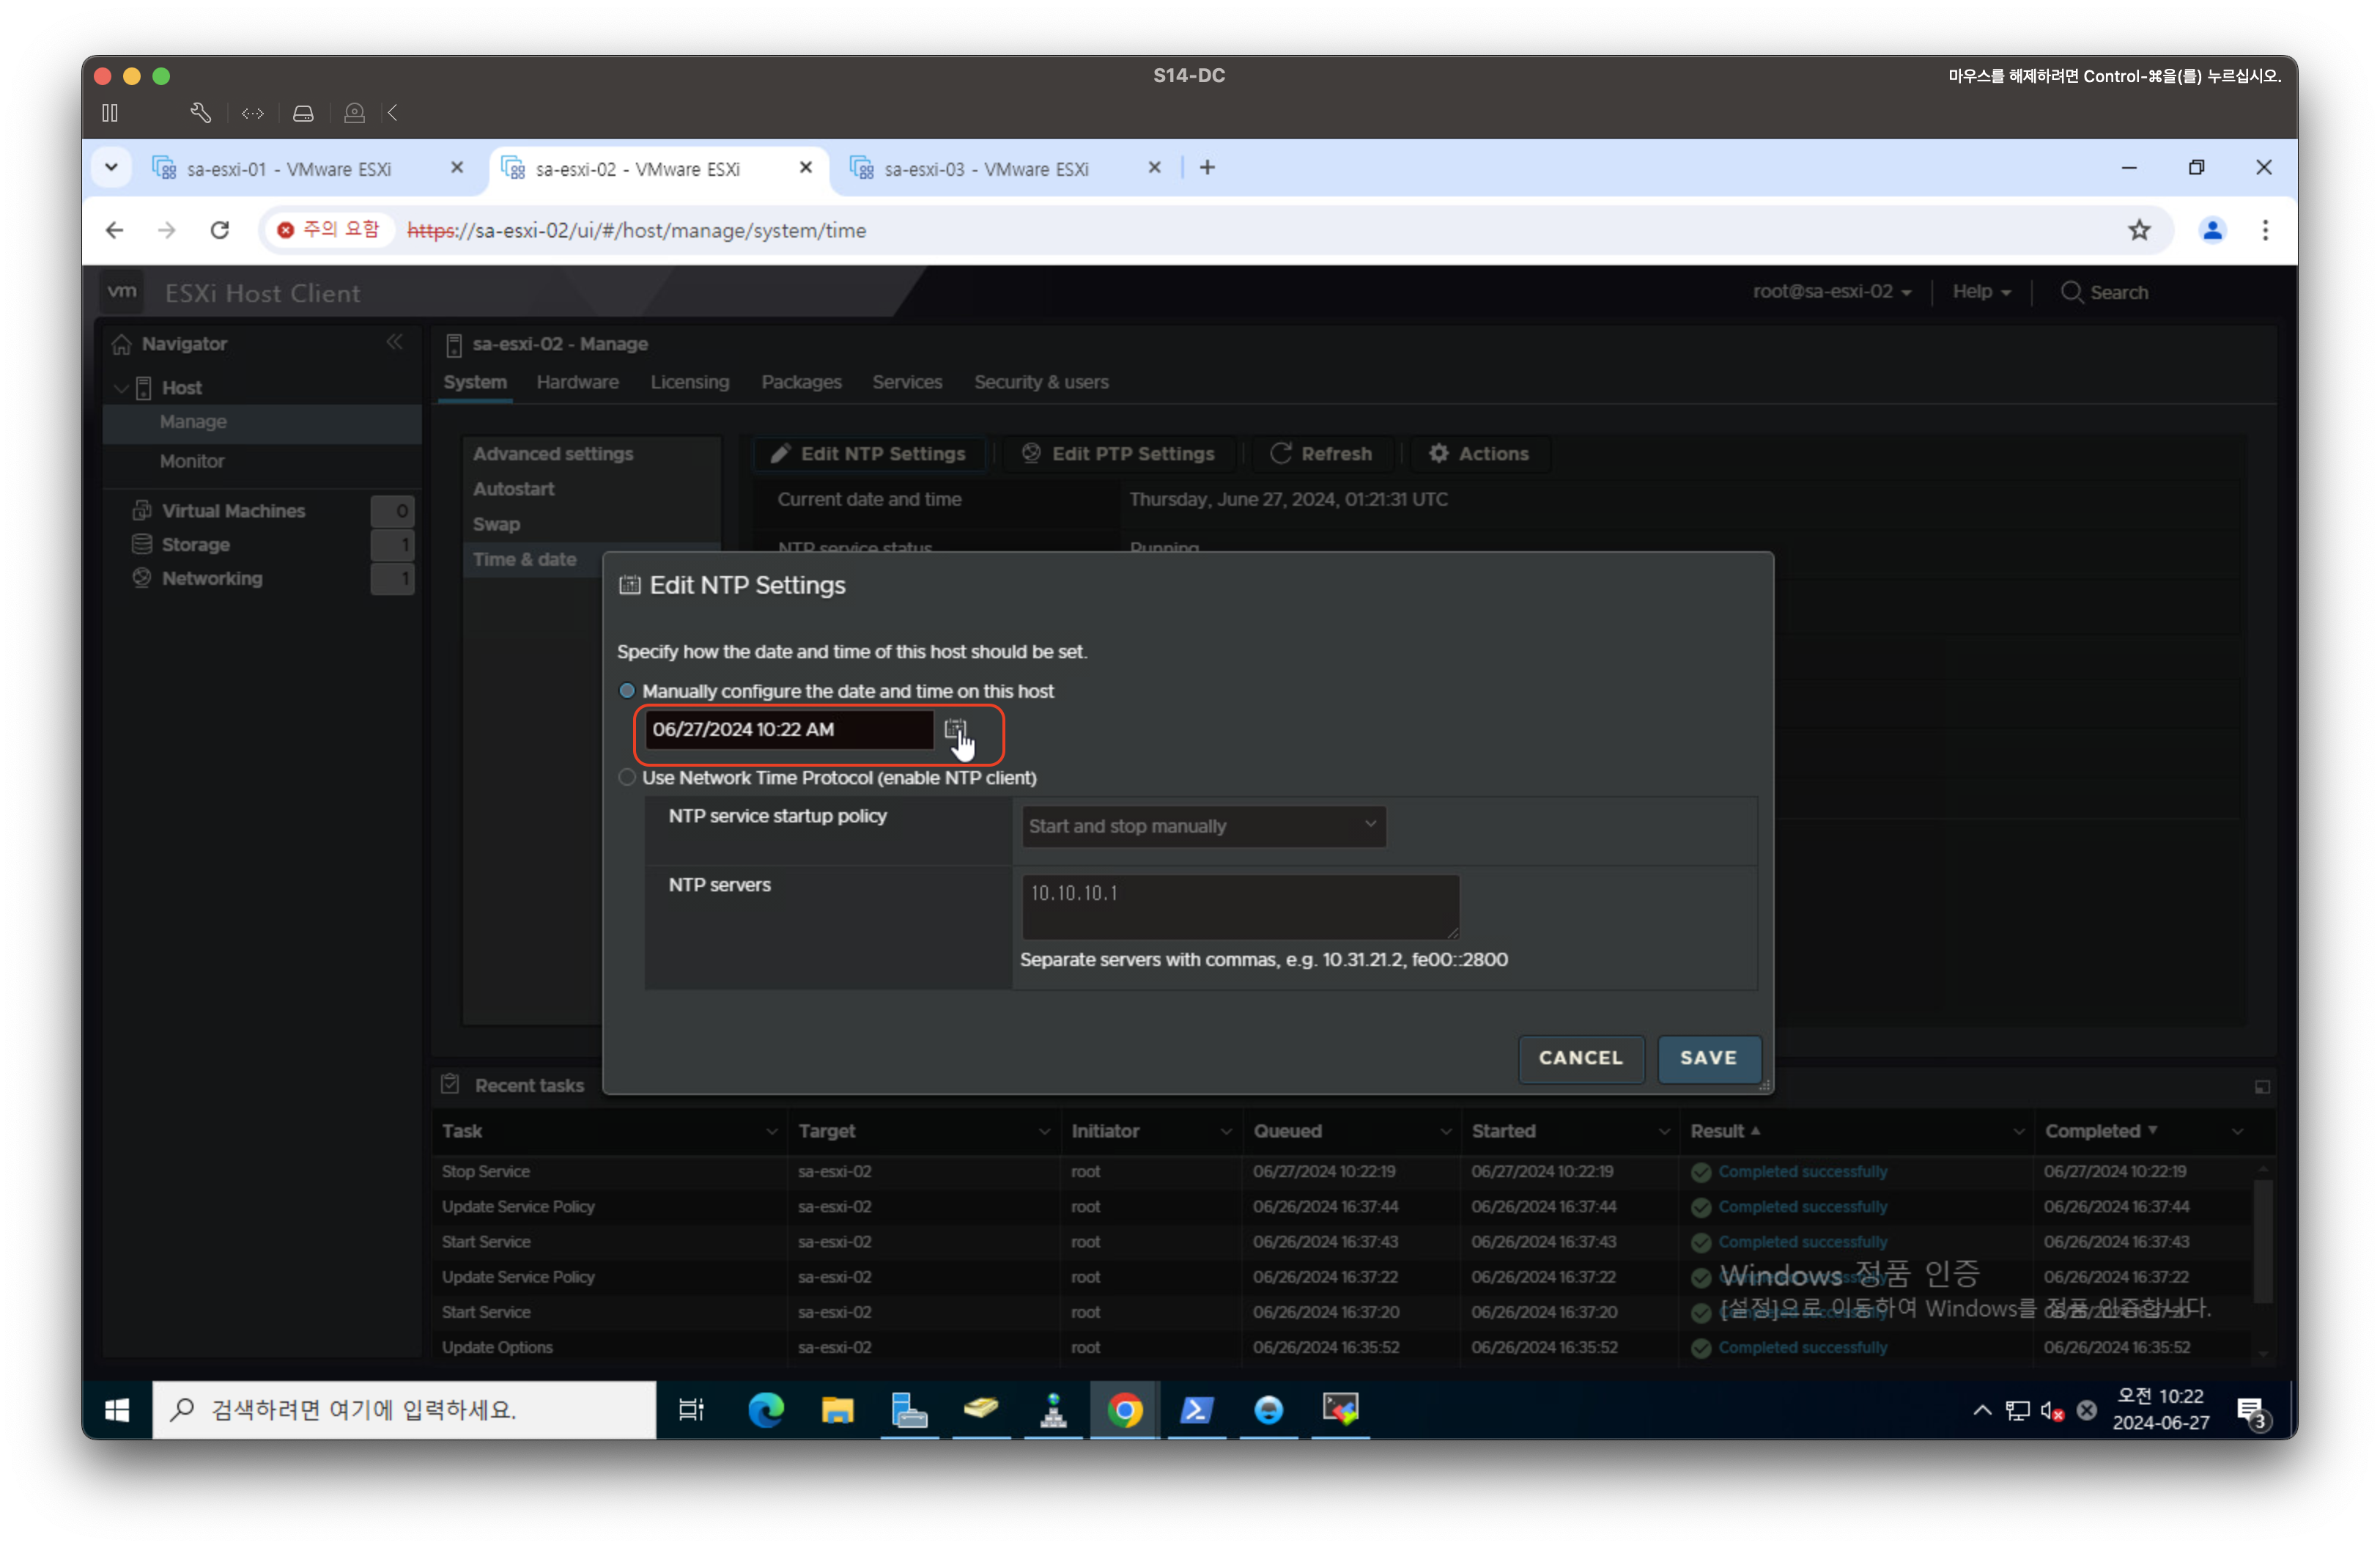Open NTP service startup policy dropdown
The width and height of the screenshot is (2380, 1548).
1203,826
